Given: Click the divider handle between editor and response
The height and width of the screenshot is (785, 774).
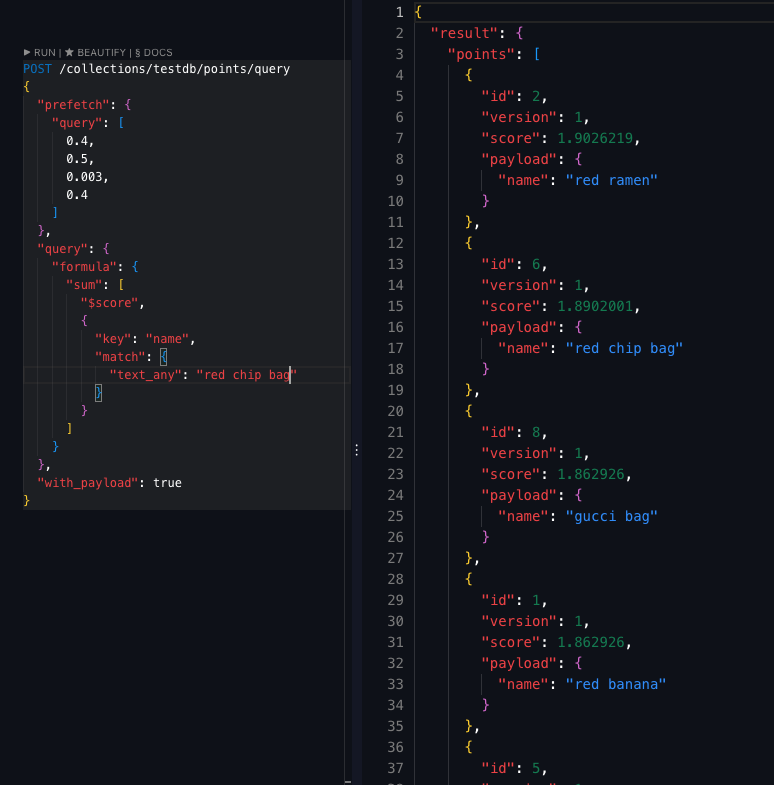Looking at the screenshot, I should (356, 451).
